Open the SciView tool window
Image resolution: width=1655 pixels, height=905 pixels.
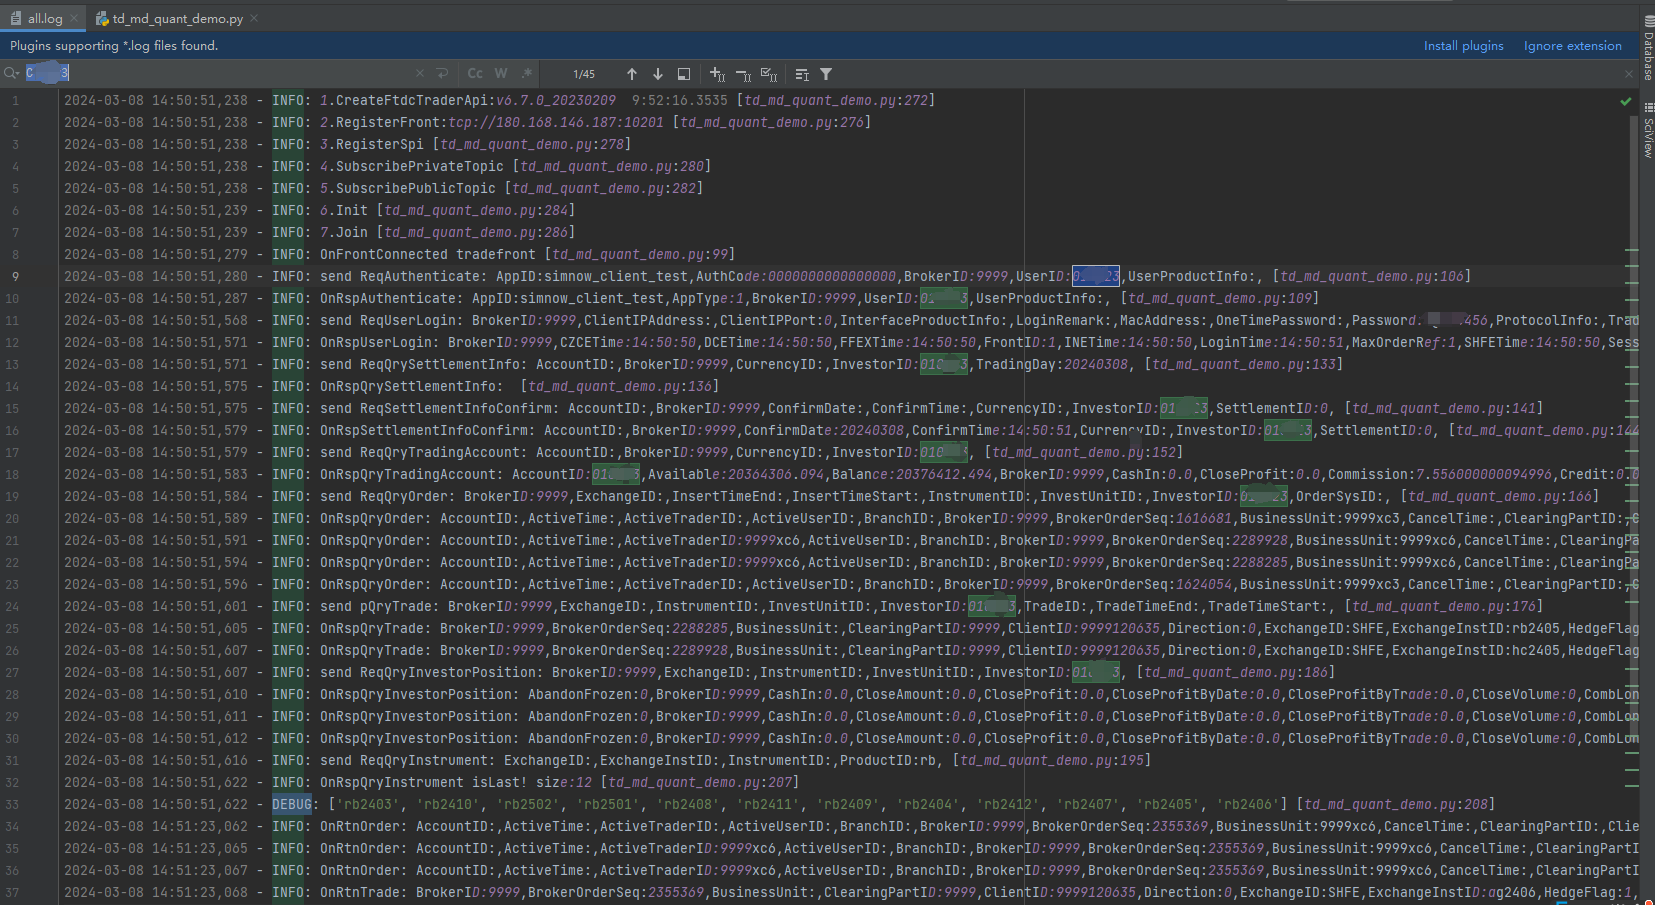coord(1648,130)
